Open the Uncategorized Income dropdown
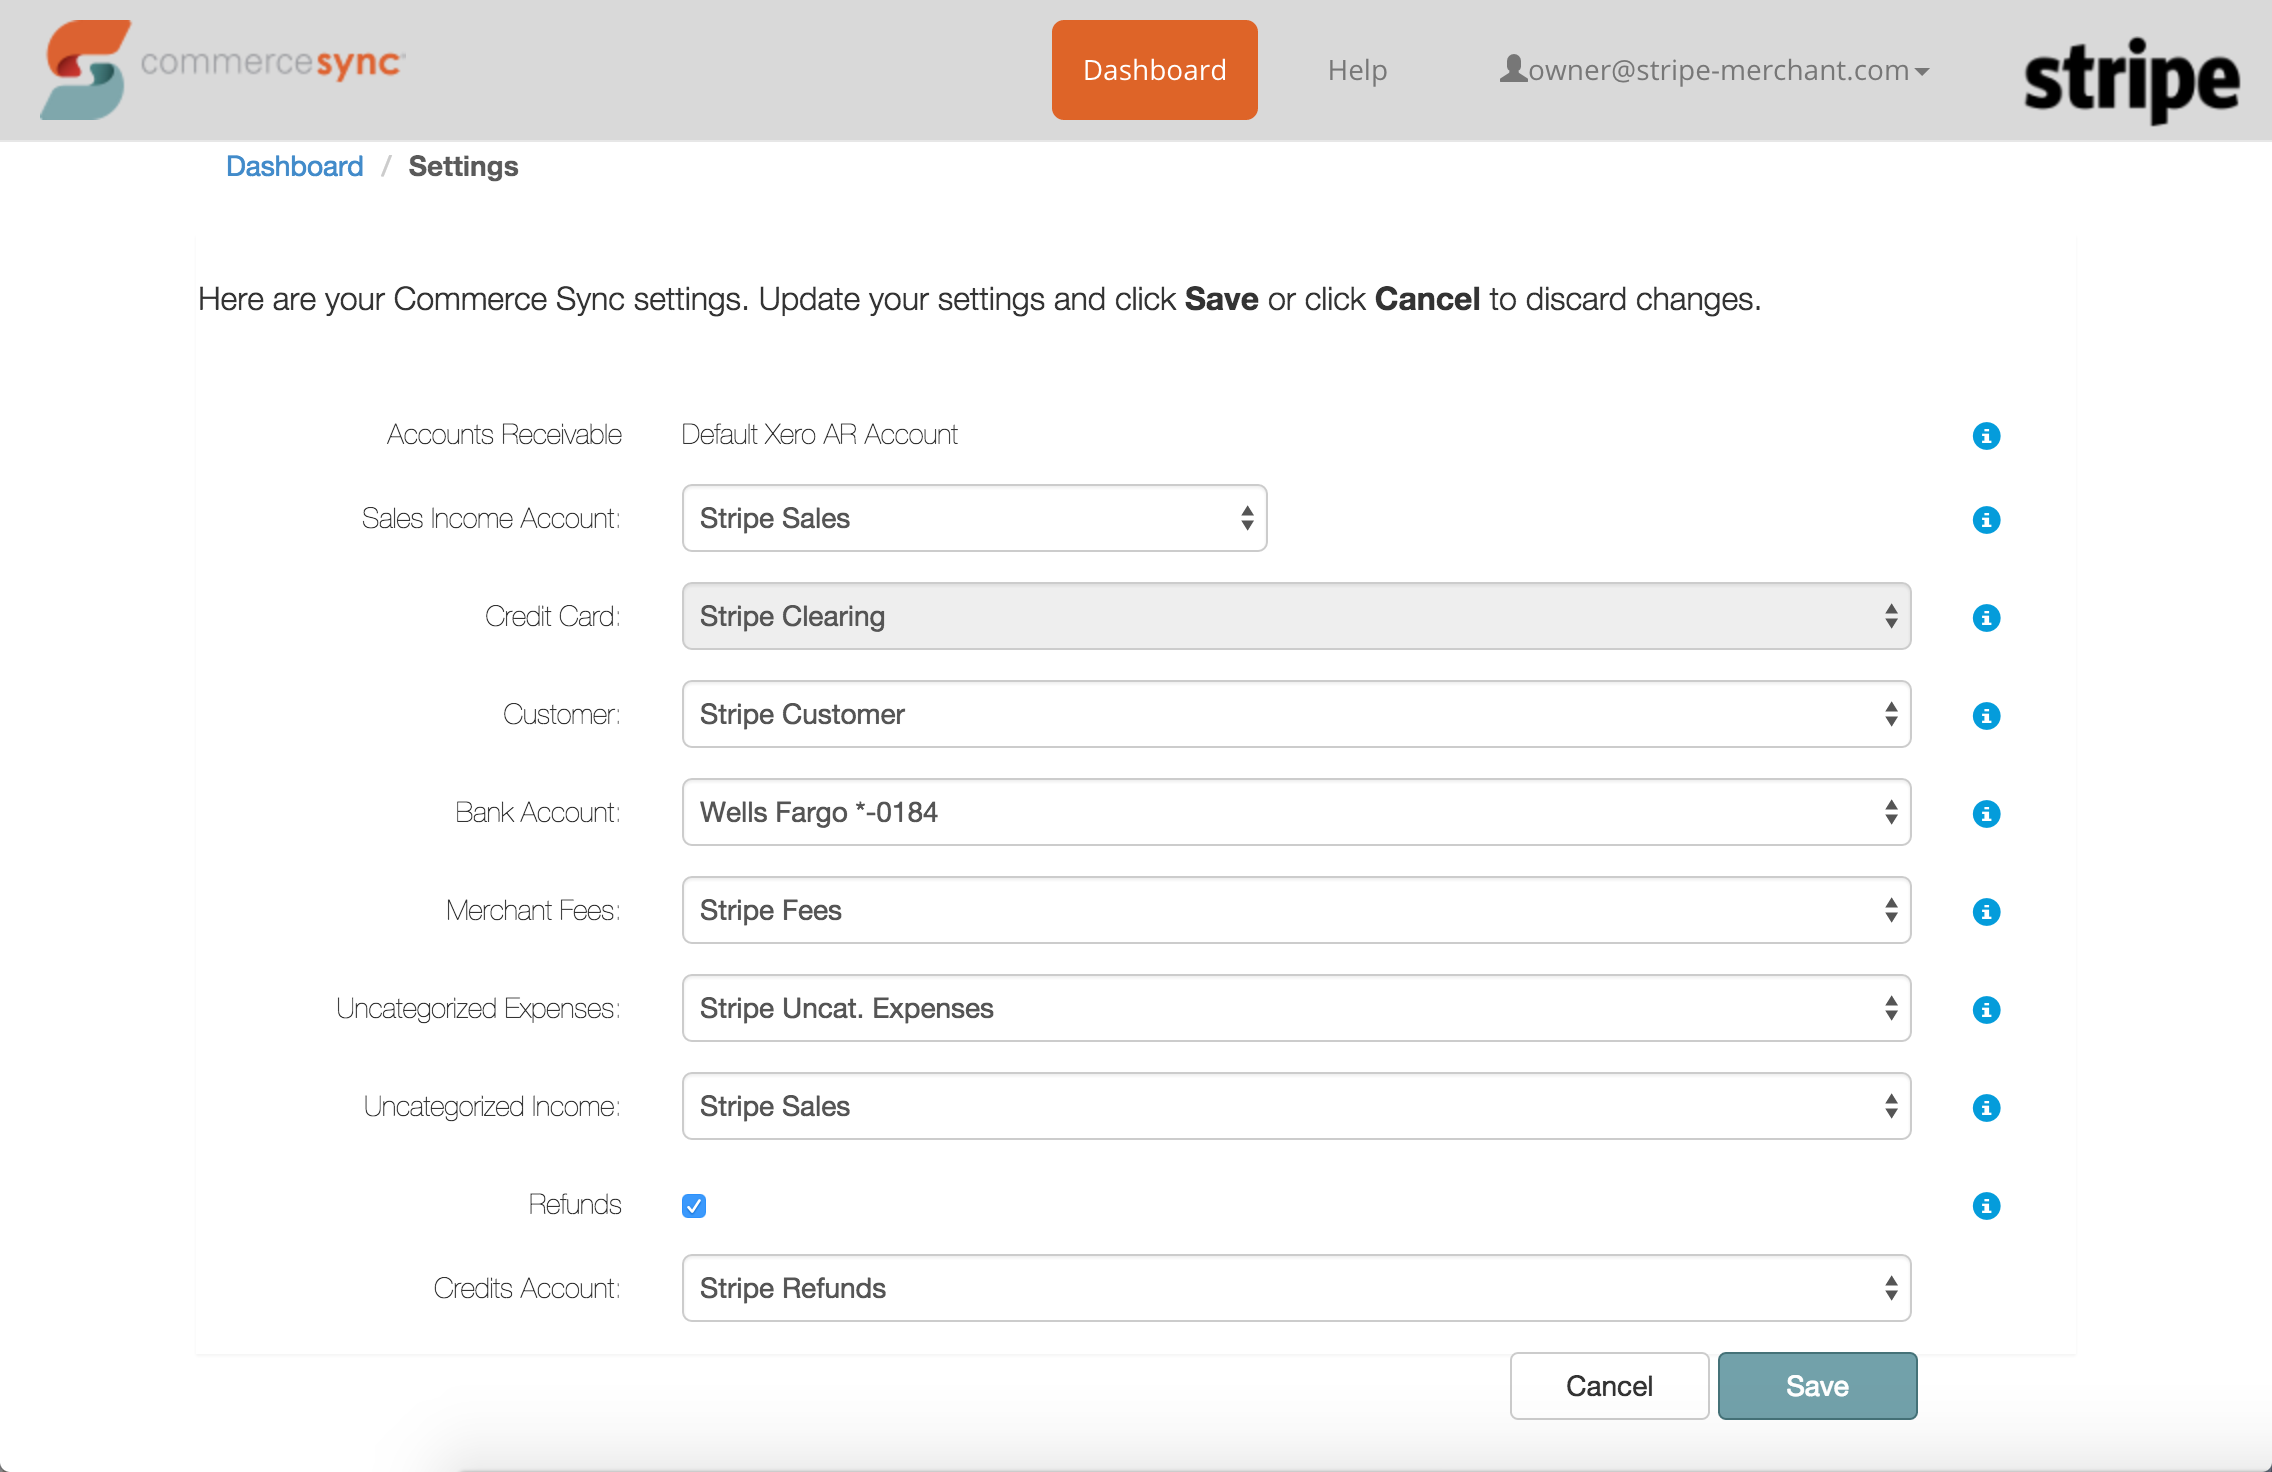Screen dimensions: 2272x1472 pyautogui.click(x=1296, y=1106)
